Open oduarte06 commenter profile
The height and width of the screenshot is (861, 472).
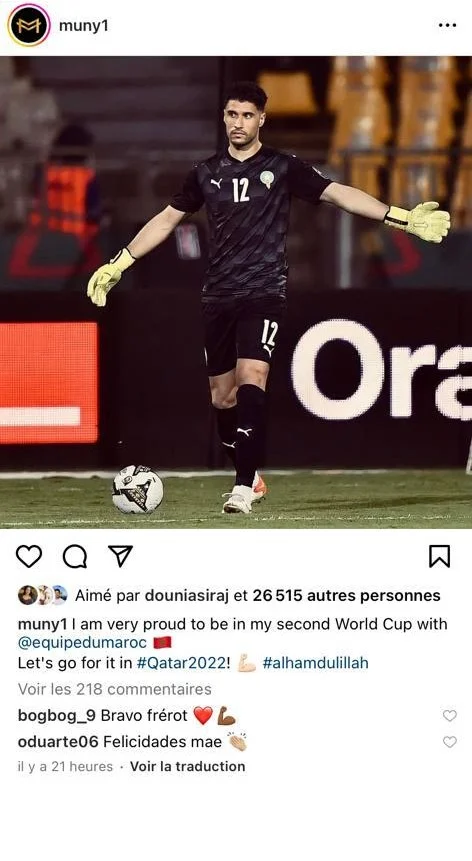58,742
